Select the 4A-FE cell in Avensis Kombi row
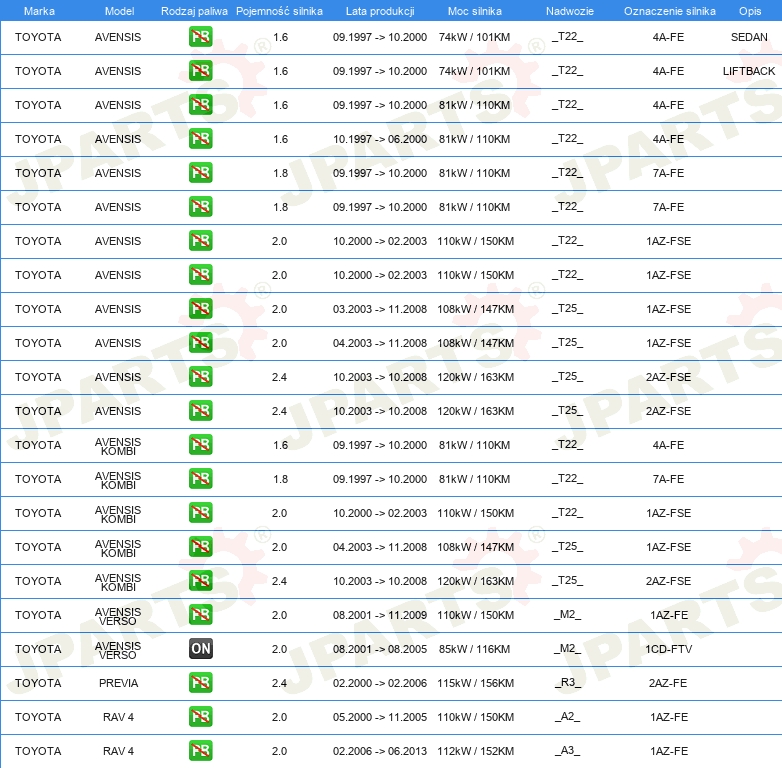This screenshot has height=768, width=782. 668,445
